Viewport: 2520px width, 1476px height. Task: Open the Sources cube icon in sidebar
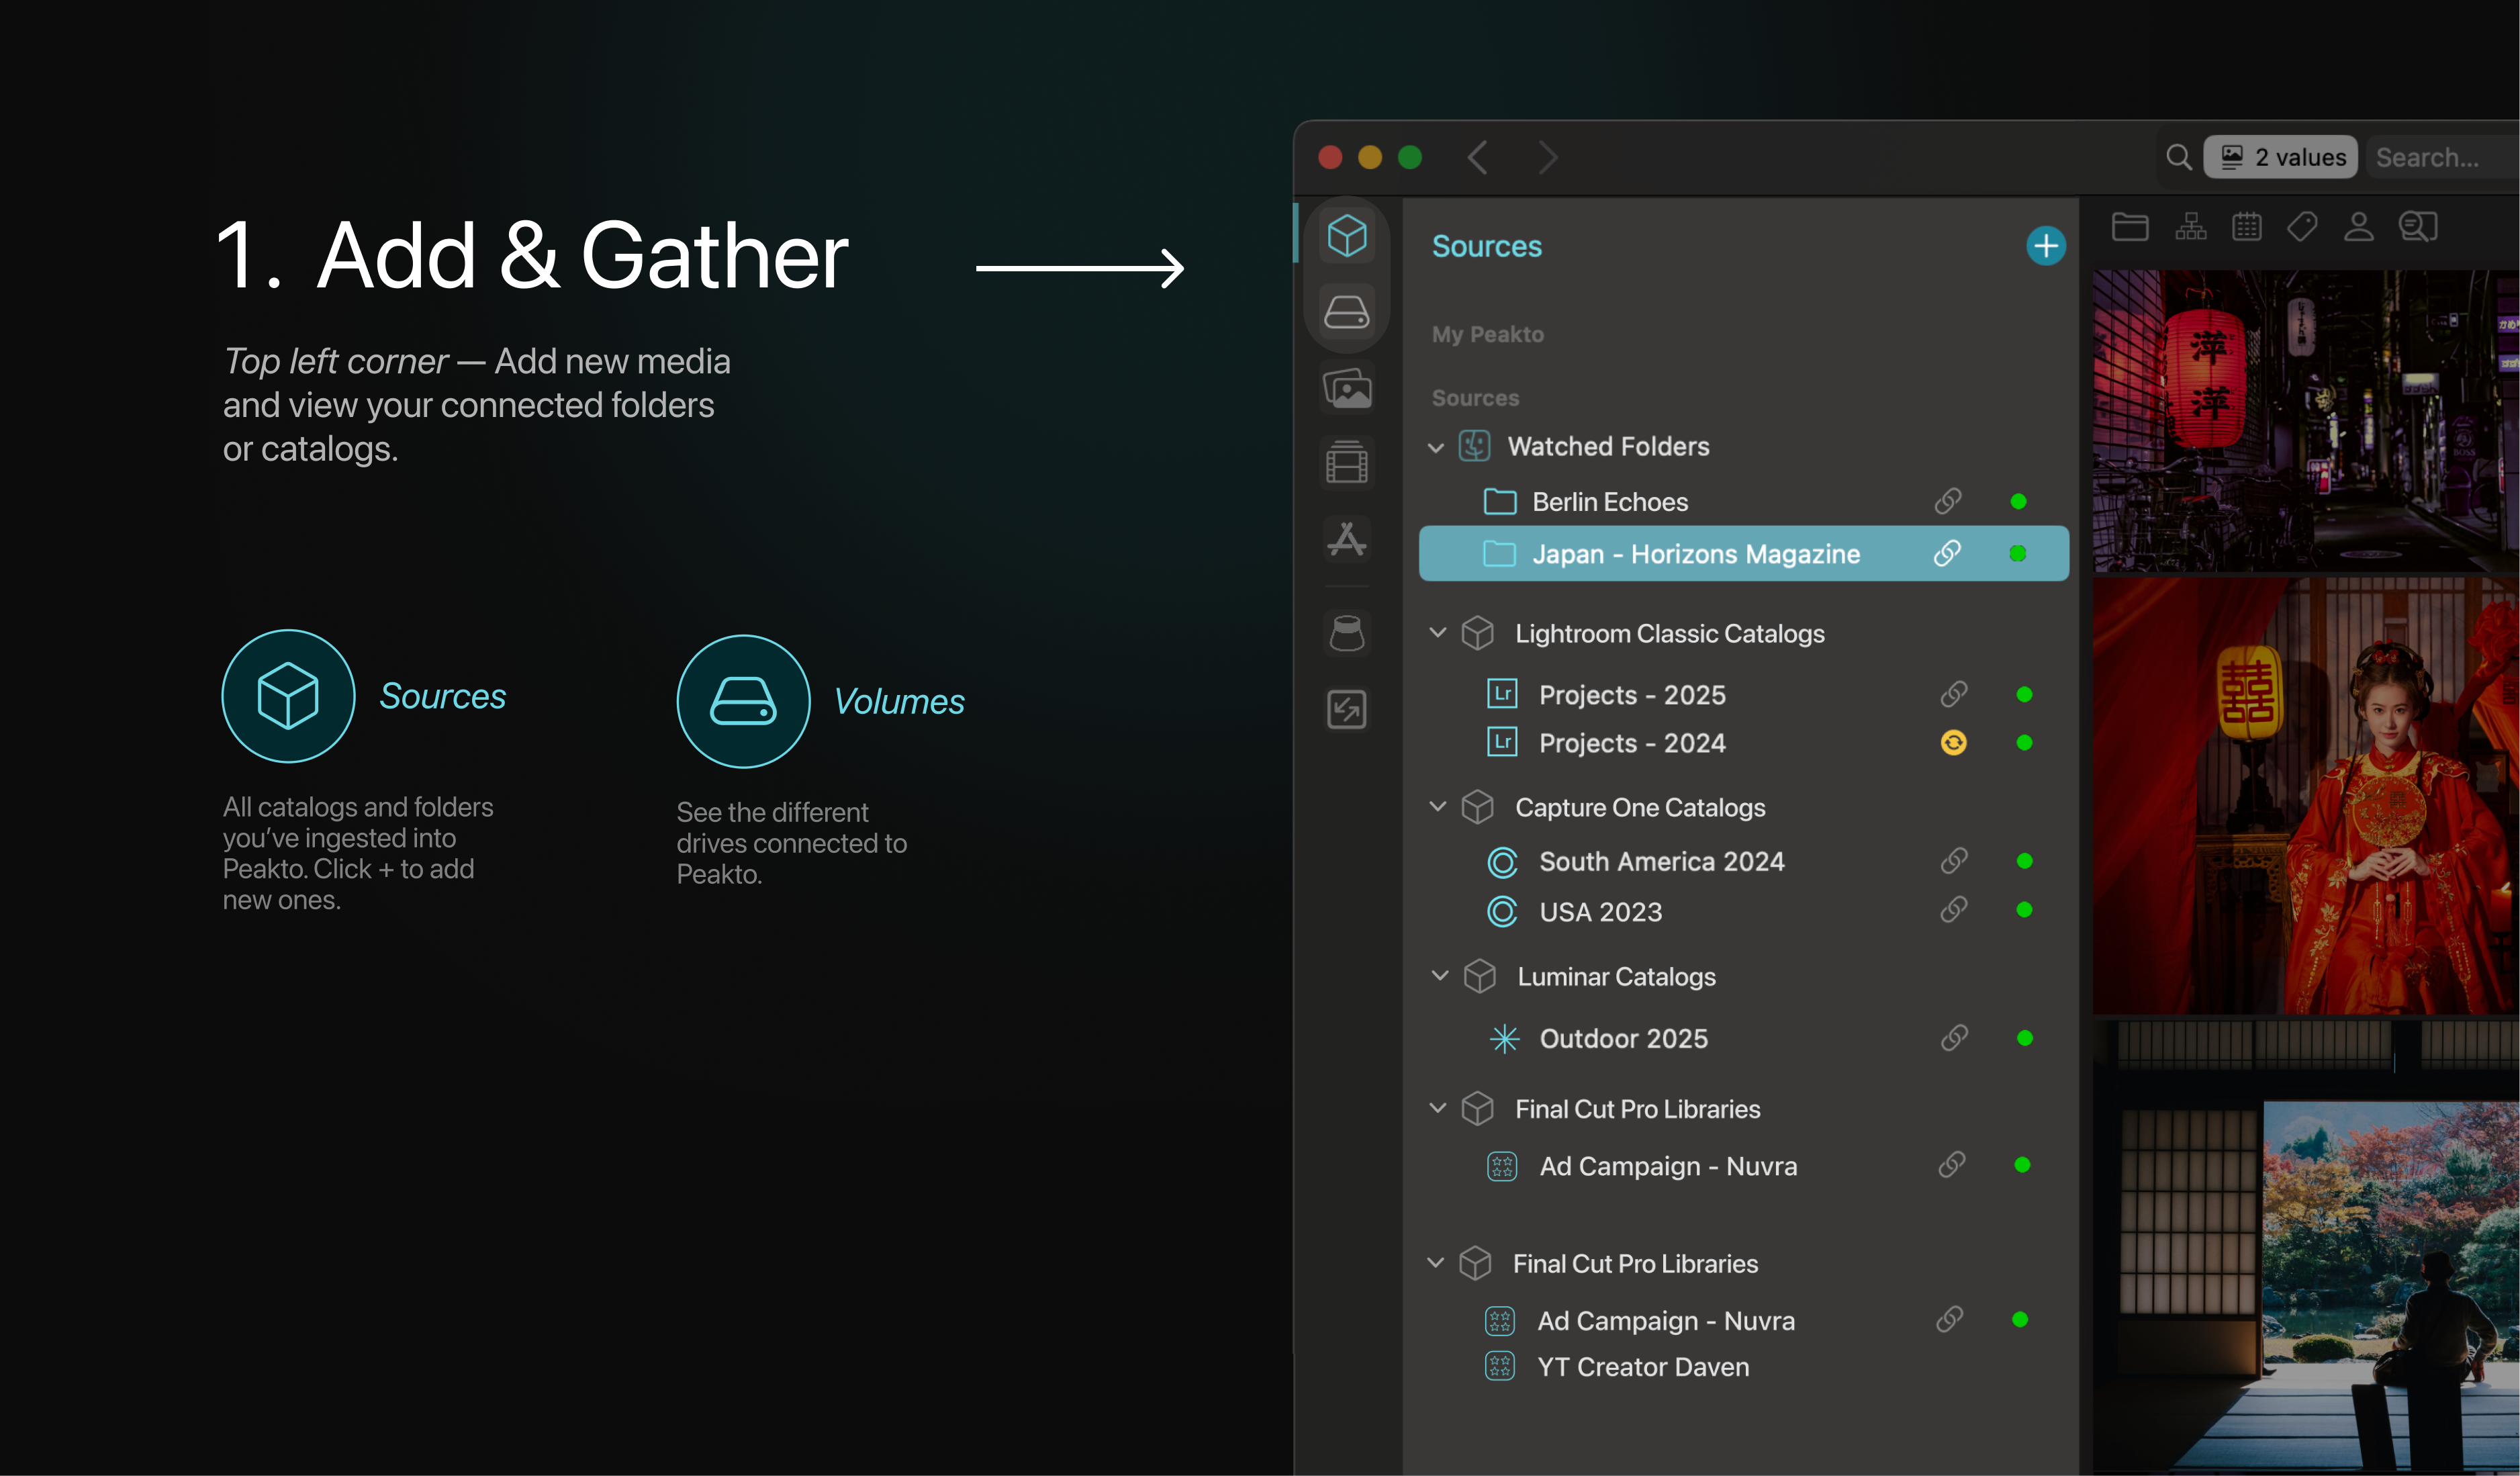tap(1346, 236)
